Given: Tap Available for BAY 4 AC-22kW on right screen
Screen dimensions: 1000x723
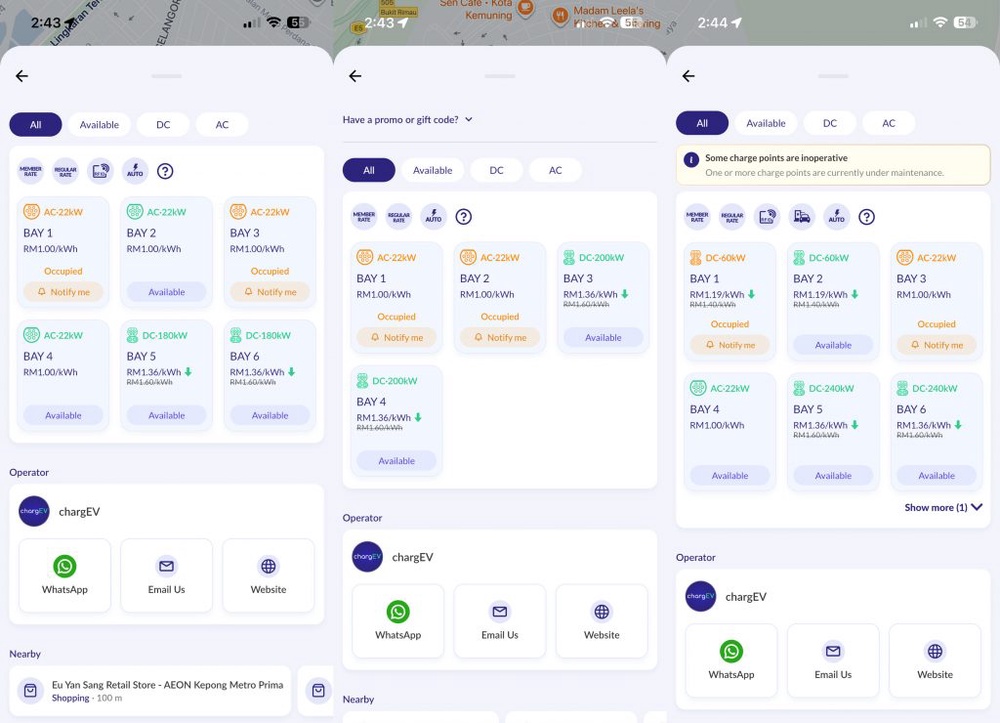Looking at the screenshot, I should [730, 476].
